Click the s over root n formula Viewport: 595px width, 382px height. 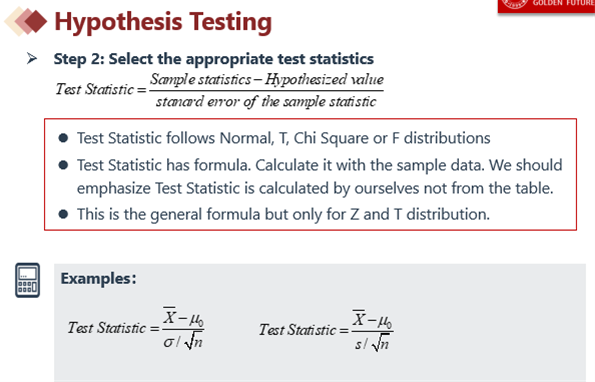click(326, 330)
